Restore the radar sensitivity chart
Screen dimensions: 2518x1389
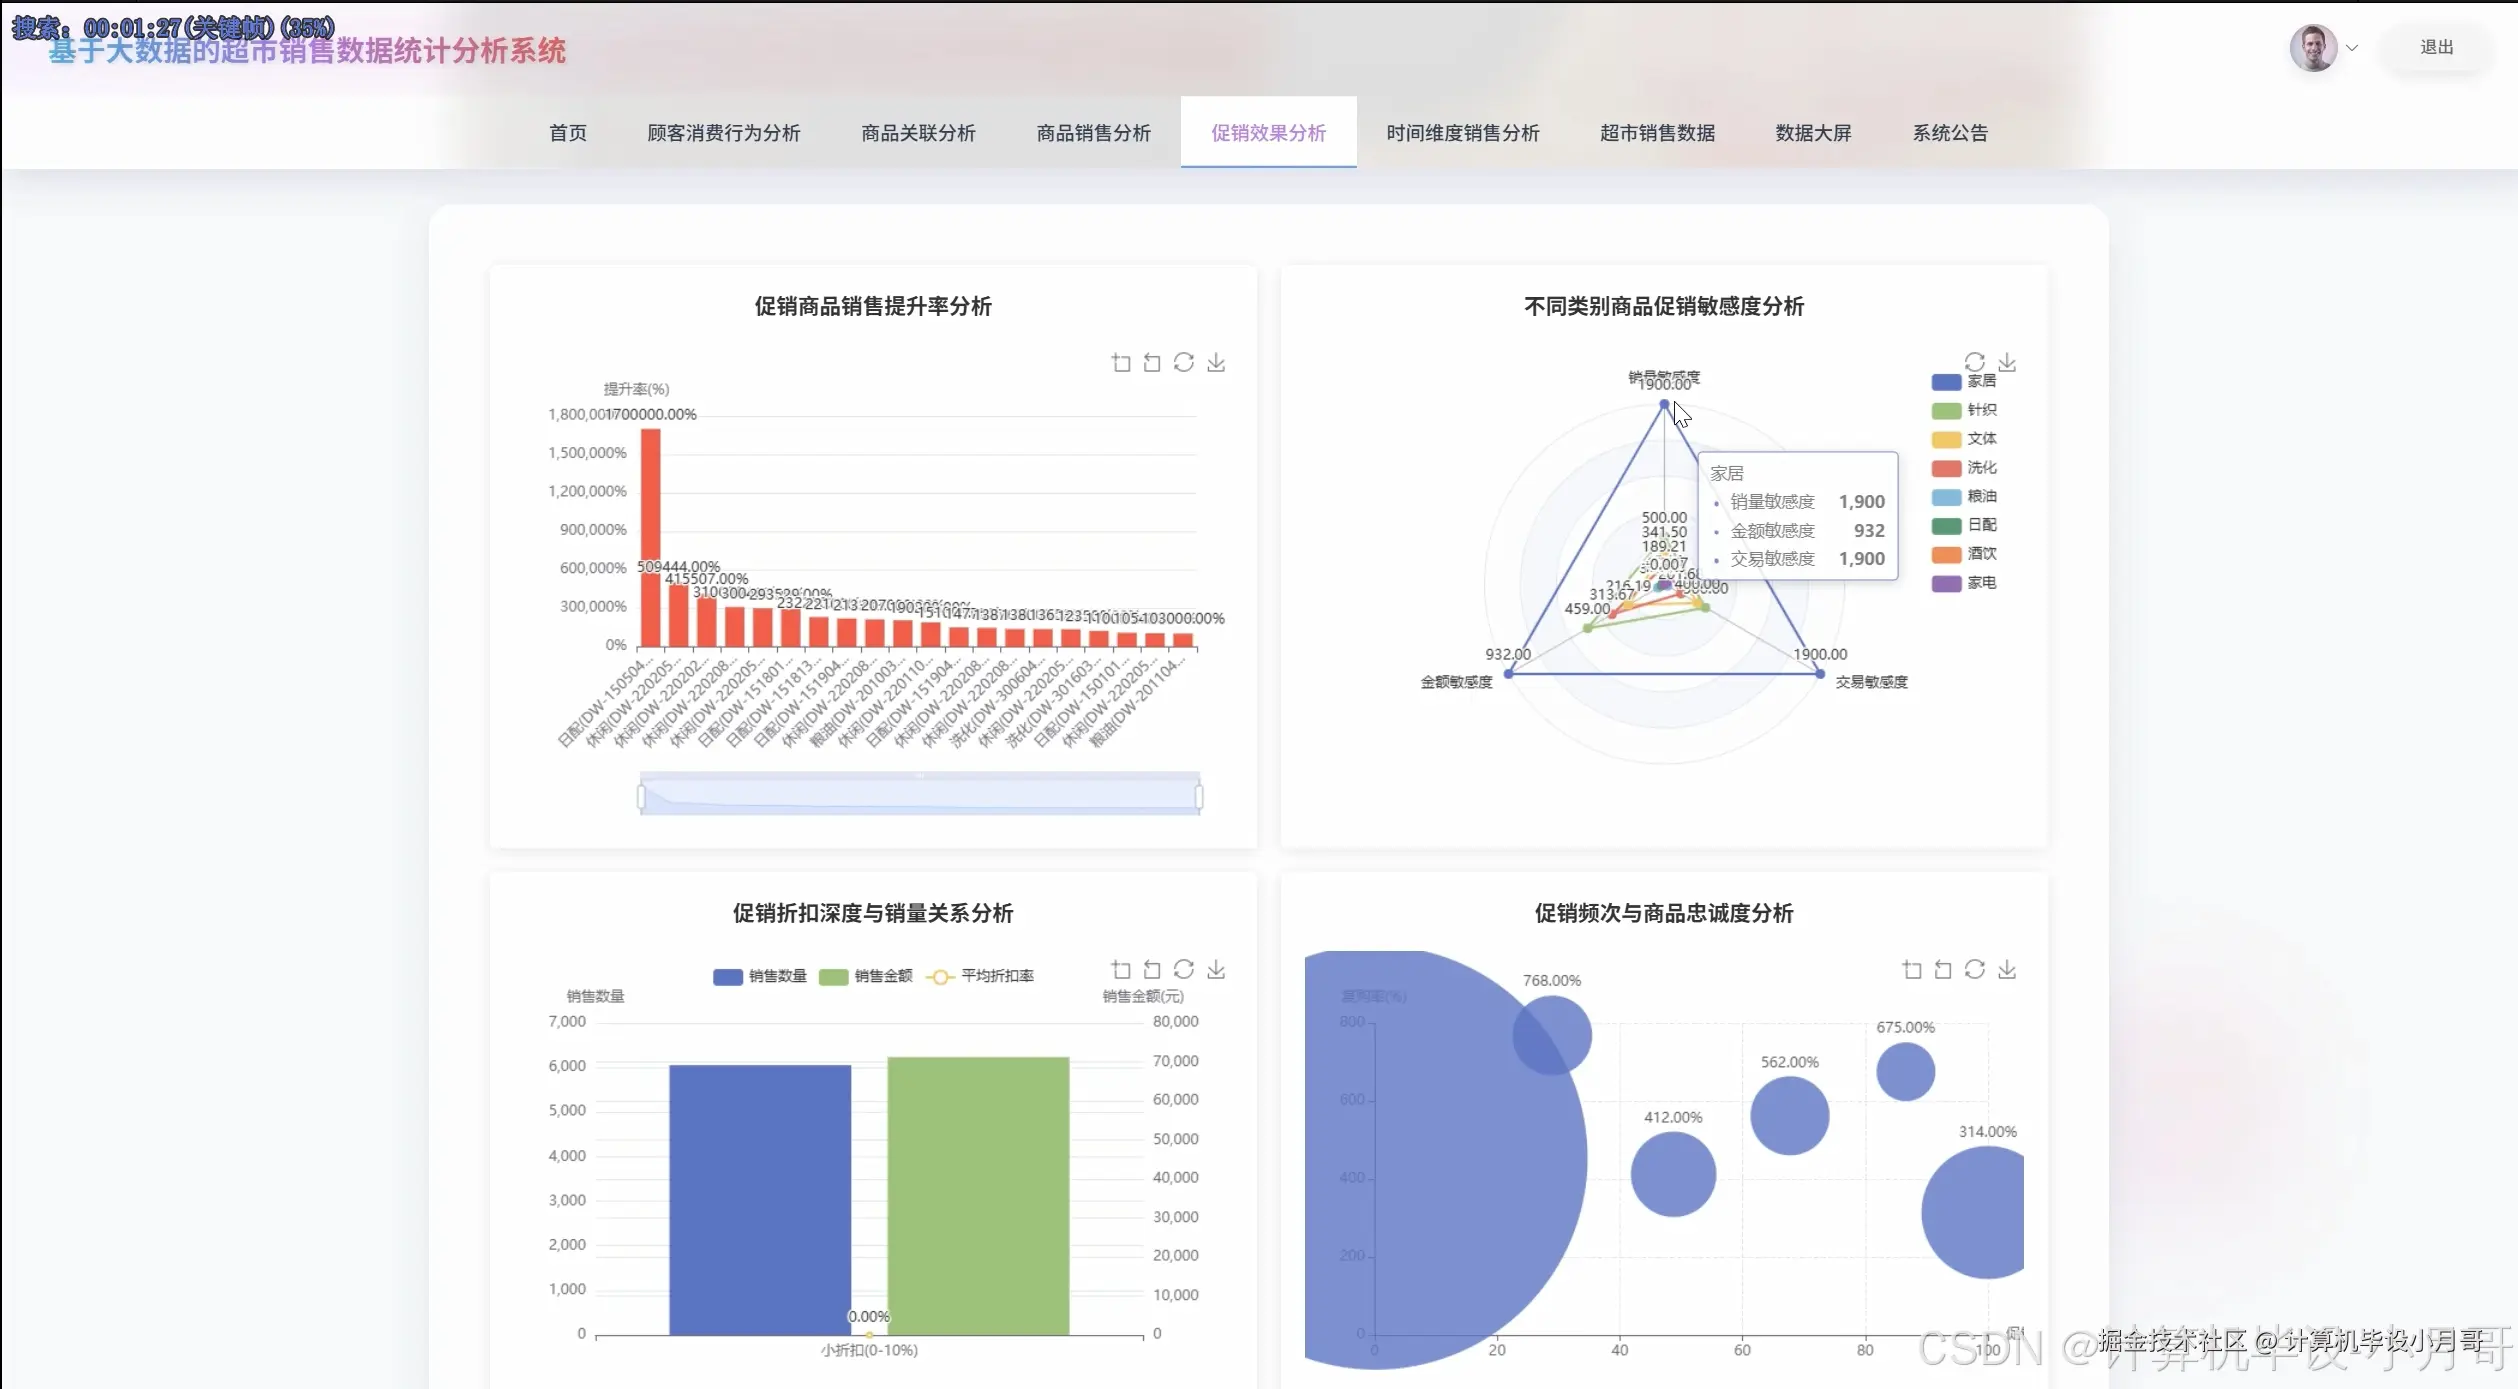(x=1974, y=361)
